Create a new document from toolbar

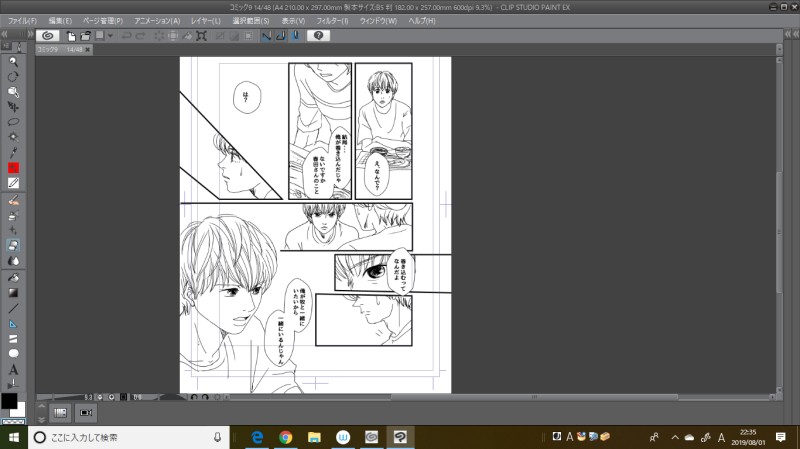pyautogui.click(x=71, y=36)
